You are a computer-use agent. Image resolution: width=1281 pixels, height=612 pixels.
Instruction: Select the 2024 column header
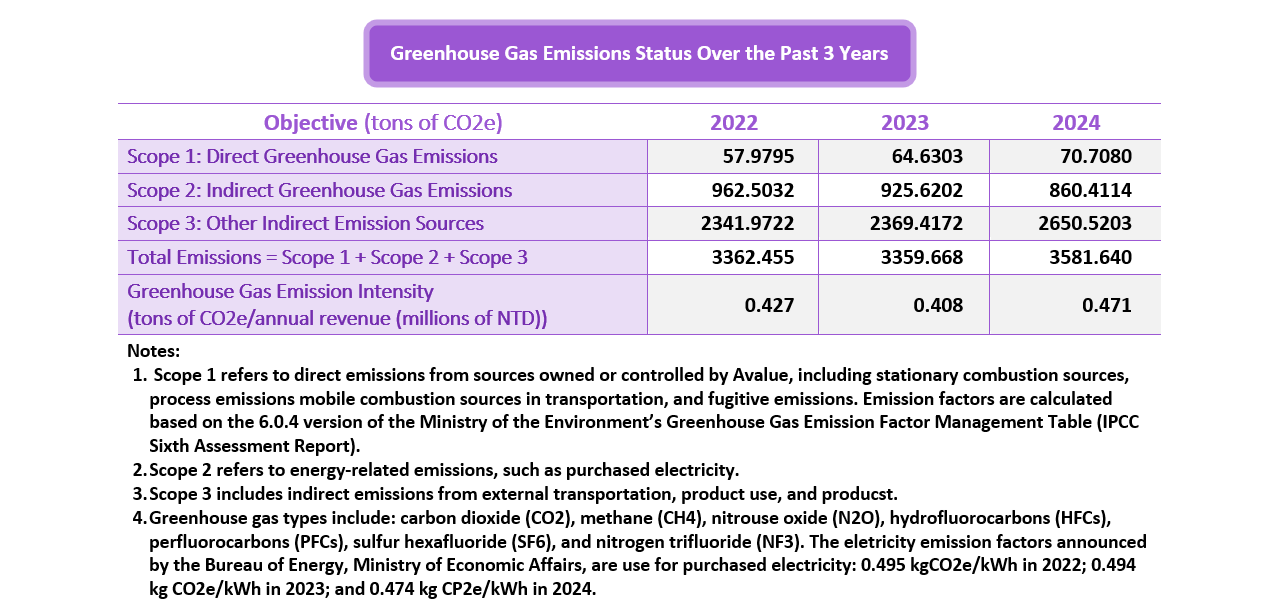click(1075, 123)
